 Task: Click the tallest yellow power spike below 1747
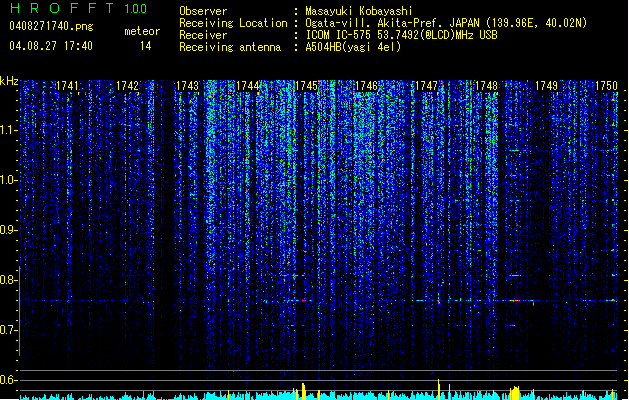pos(438,389)
